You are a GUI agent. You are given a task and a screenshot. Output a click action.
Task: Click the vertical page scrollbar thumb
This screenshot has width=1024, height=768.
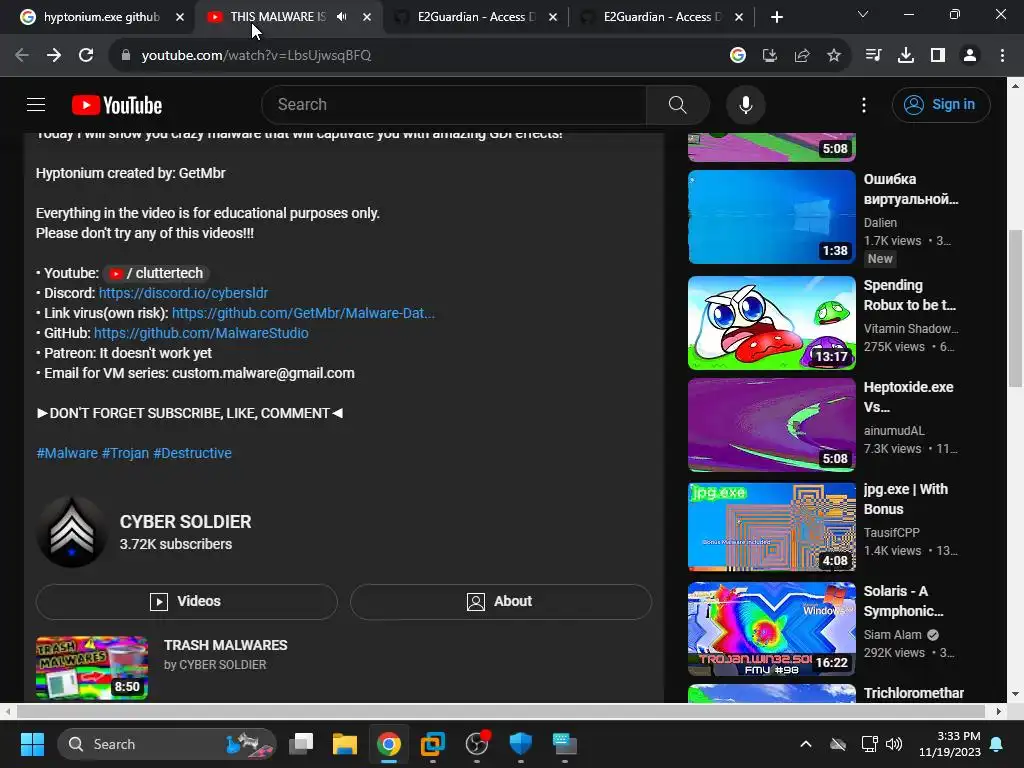pos(1016,308)
